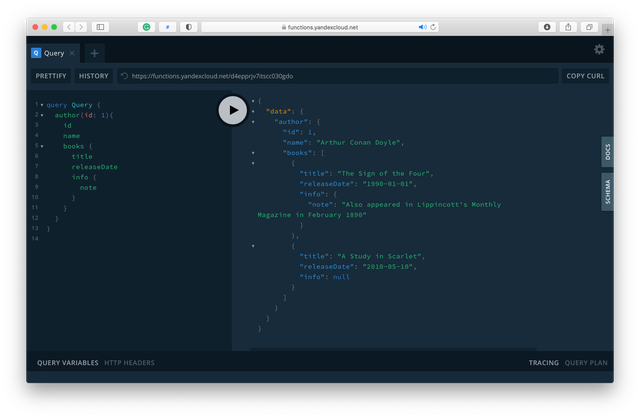Collapse the query Query block on line 1

[x=41, y=105]
